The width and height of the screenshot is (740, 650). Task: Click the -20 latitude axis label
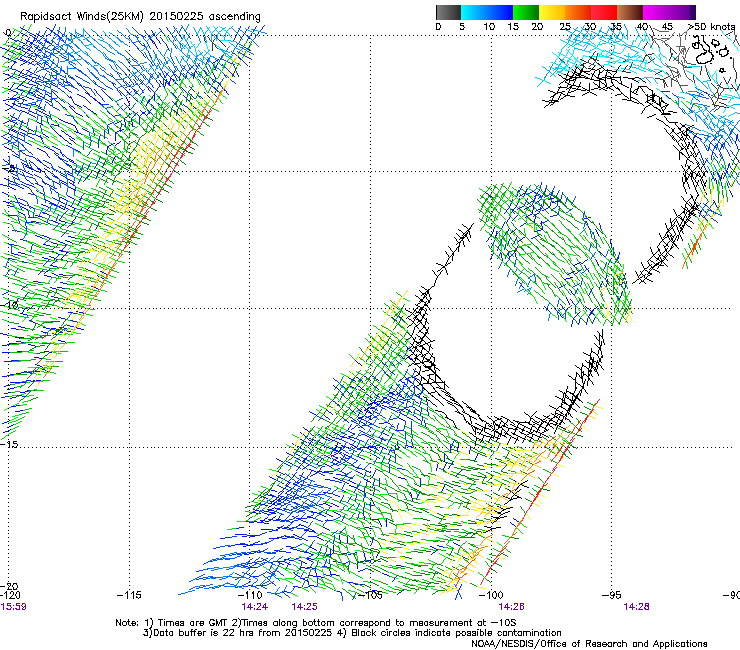(x=10, y=587)
